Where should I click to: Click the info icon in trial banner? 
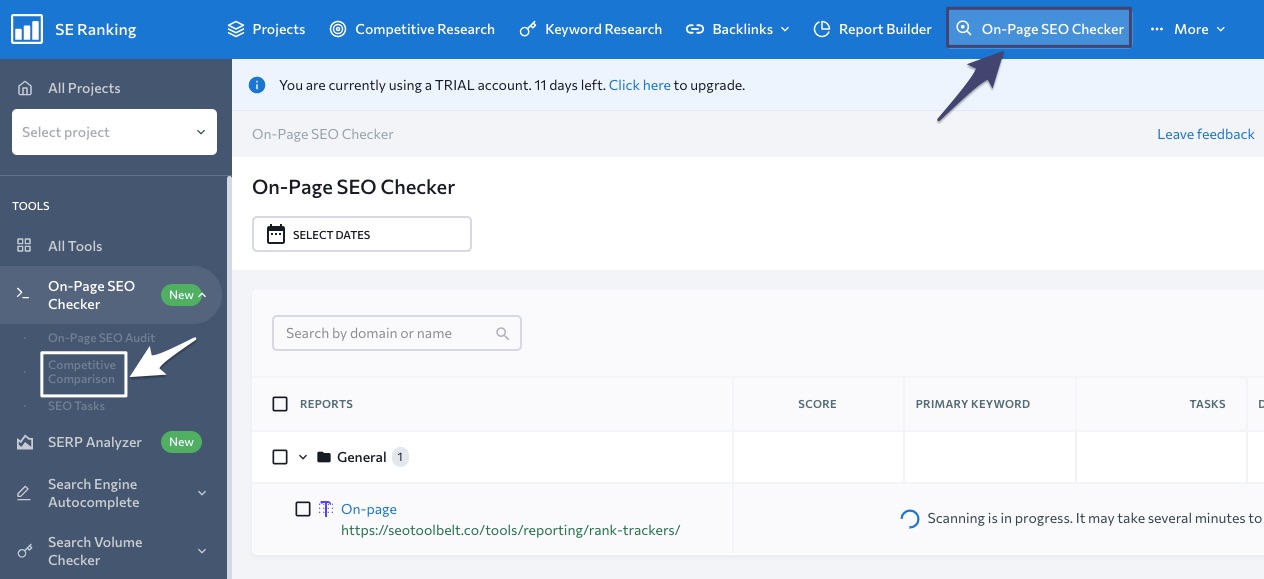257,85
